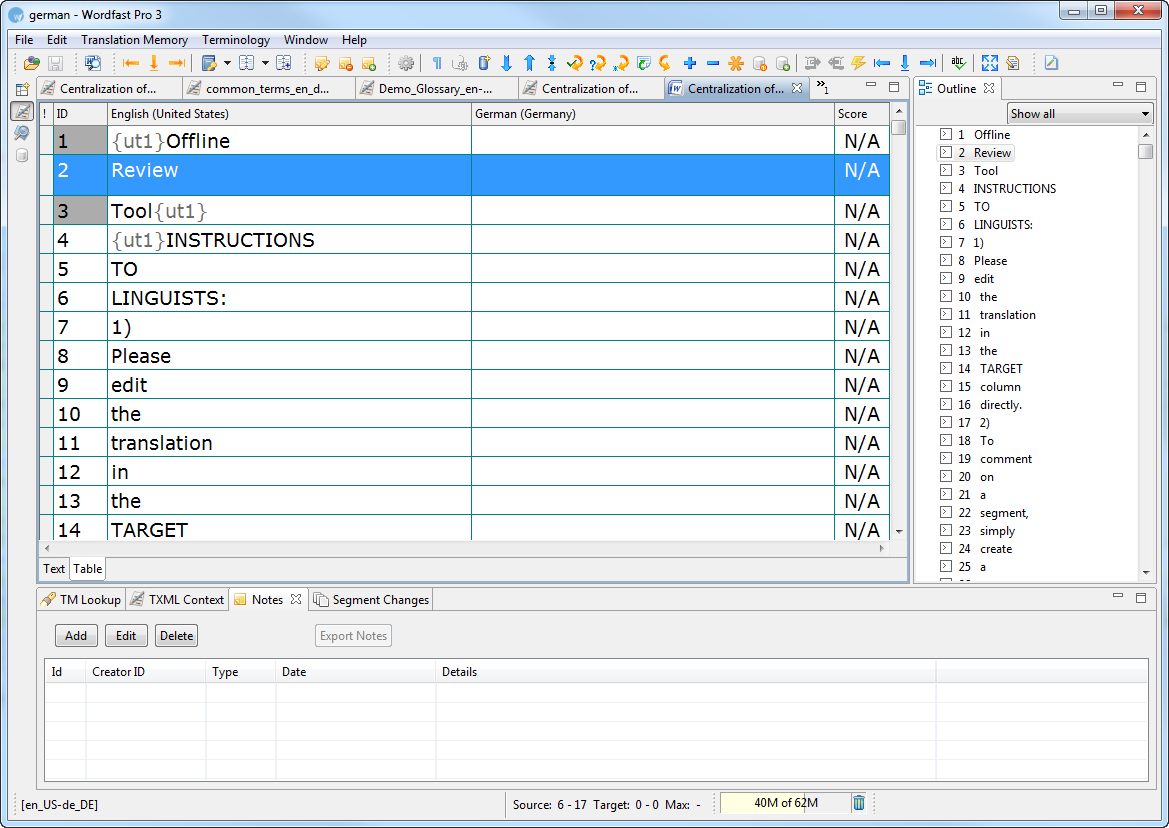Viewport: 1169px width, 828px height.
Task: Open the Translation Memory menu
Action: (134, 39)
